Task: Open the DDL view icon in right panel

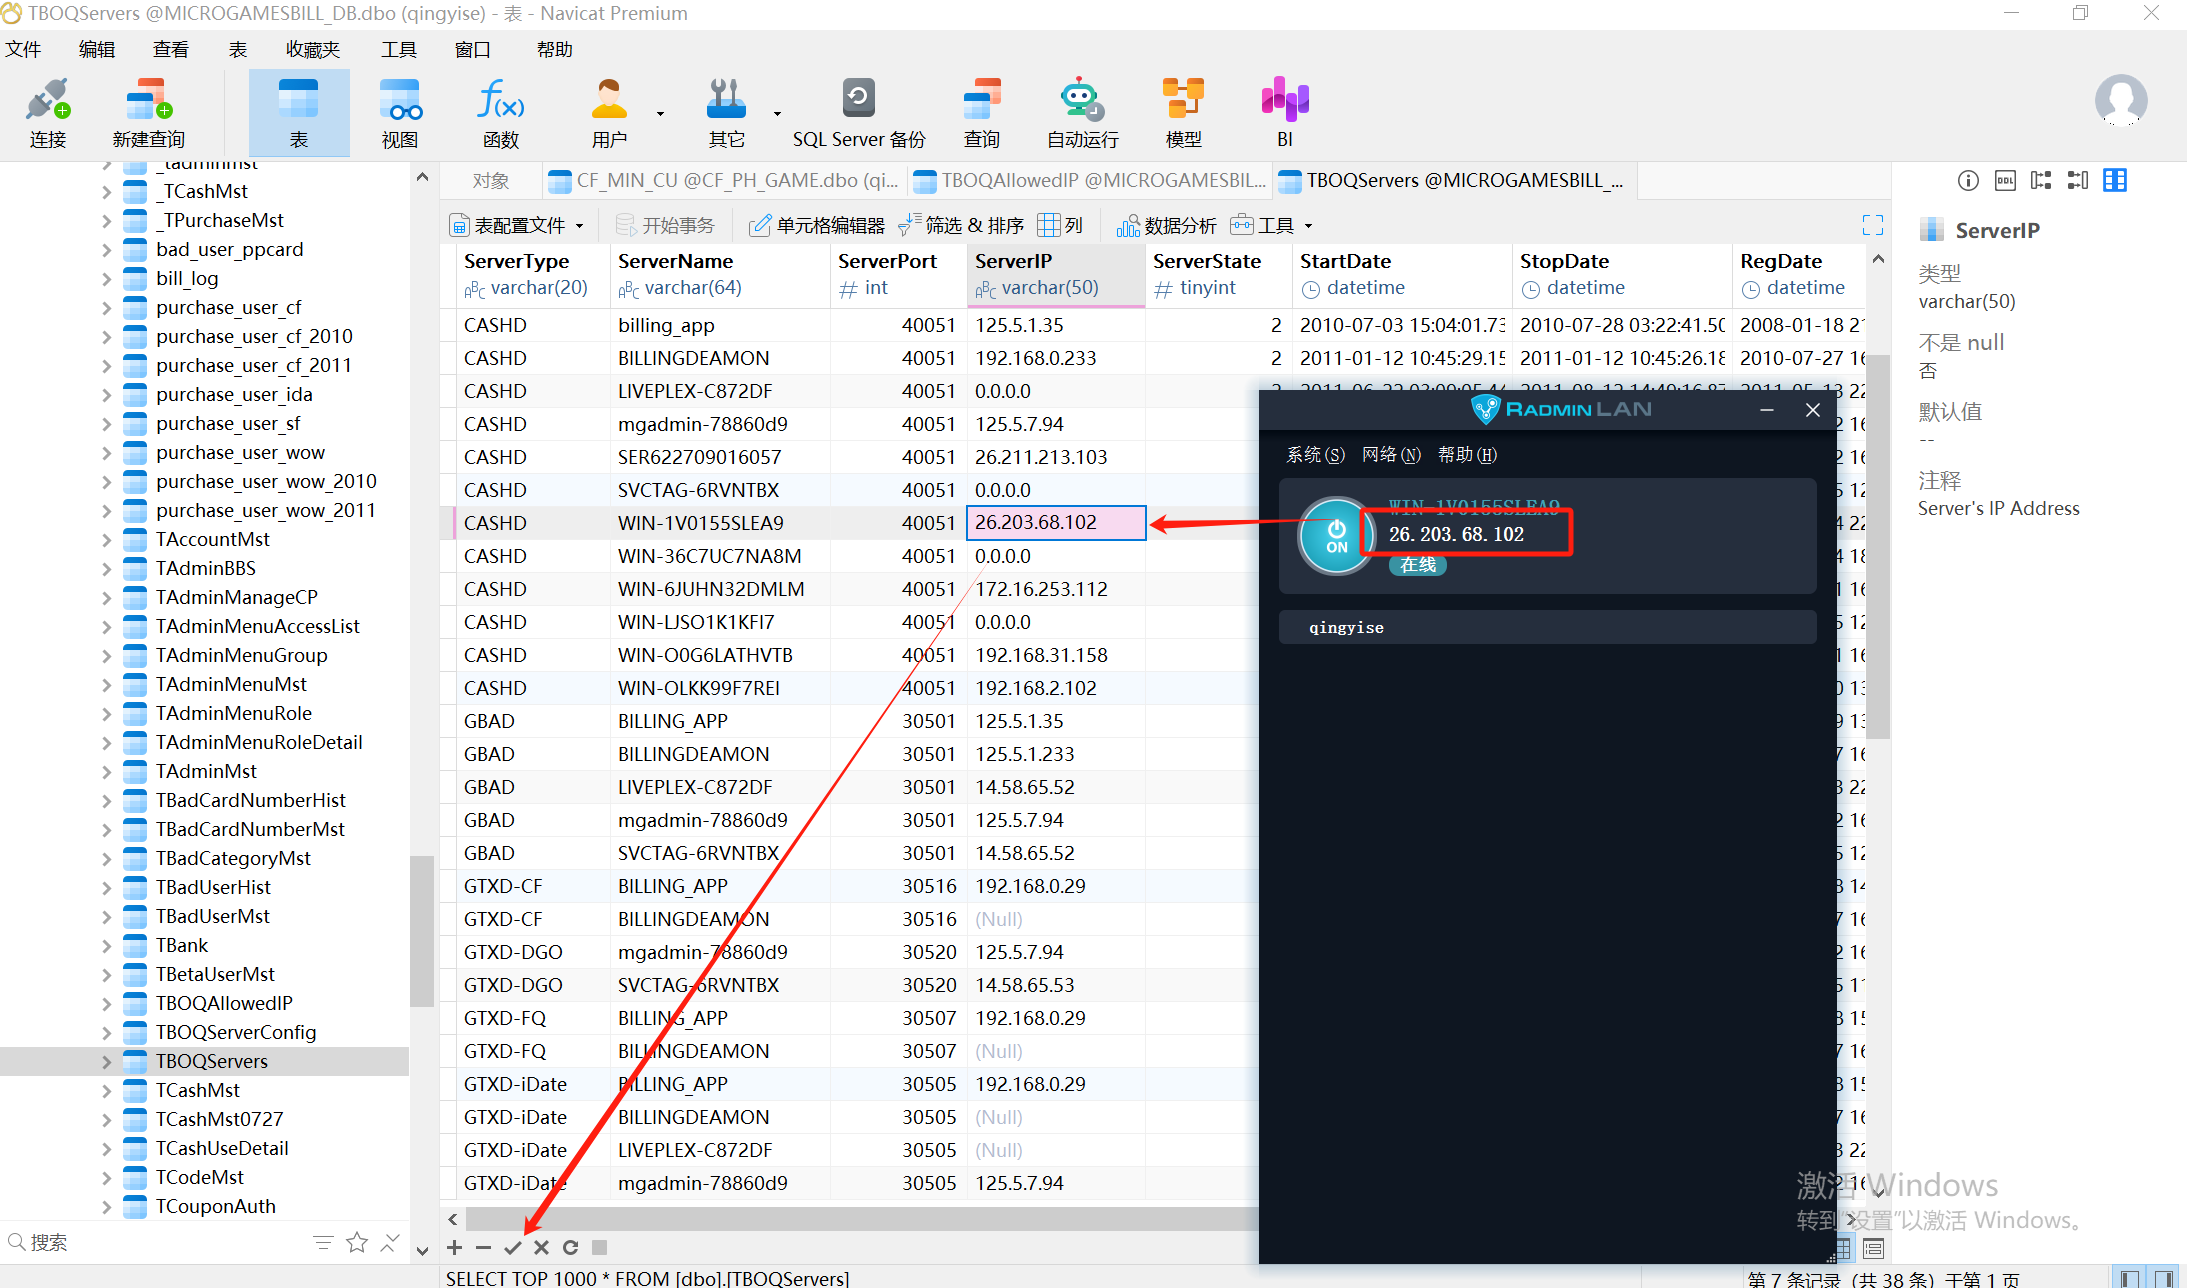Action: click(2004, 180)
